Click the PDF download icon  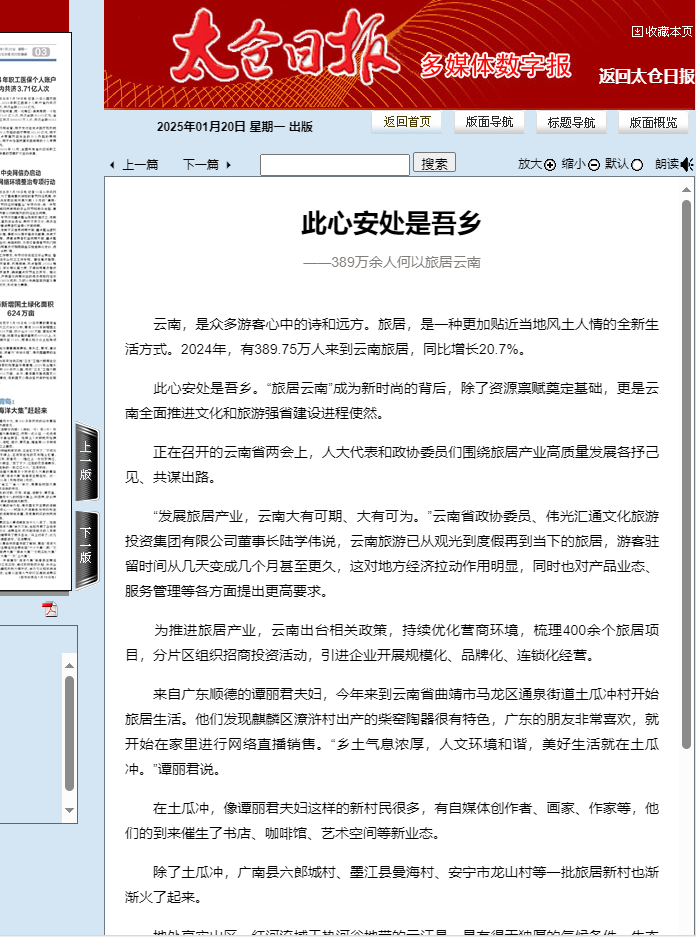tap(50, 609)
